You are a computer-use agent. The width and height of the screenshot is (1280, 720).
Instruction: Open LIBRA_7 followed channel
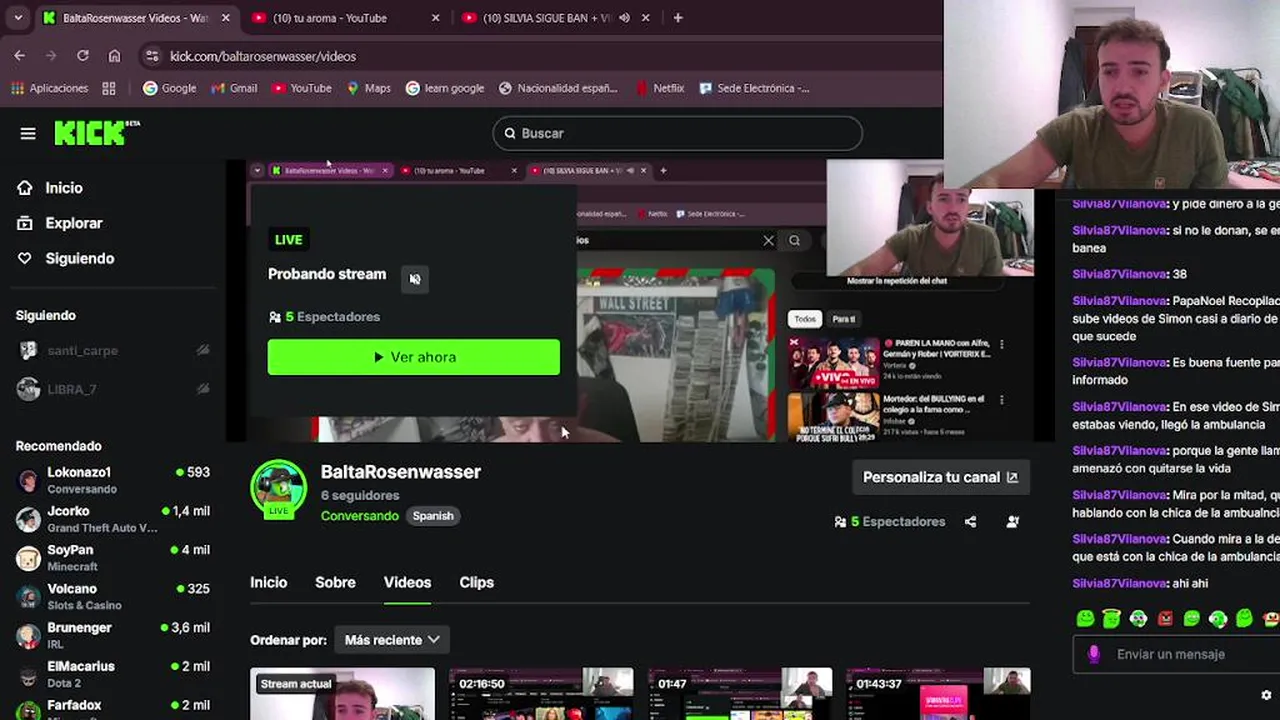[x=113, y=389]
